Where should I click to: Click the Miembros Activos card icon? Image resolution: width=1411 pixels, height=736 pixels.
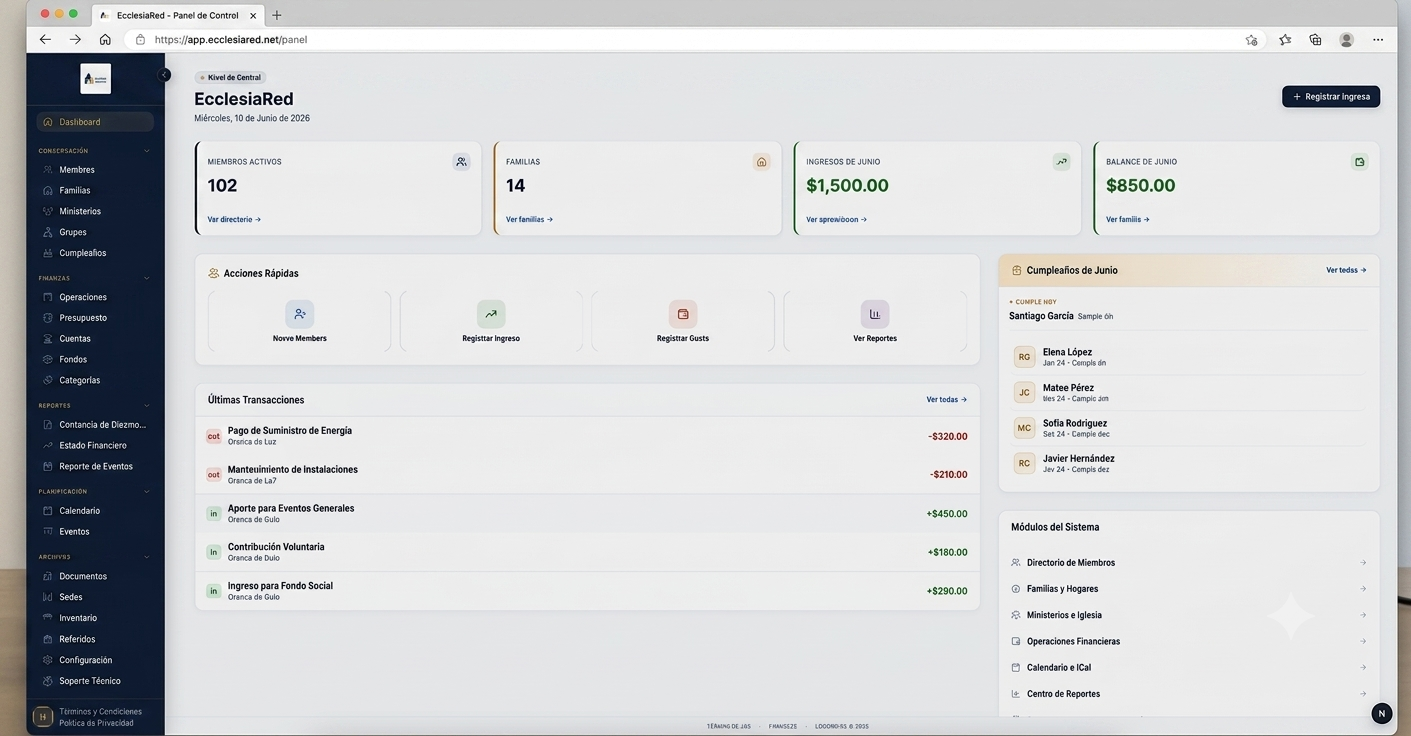click(461, 161)
